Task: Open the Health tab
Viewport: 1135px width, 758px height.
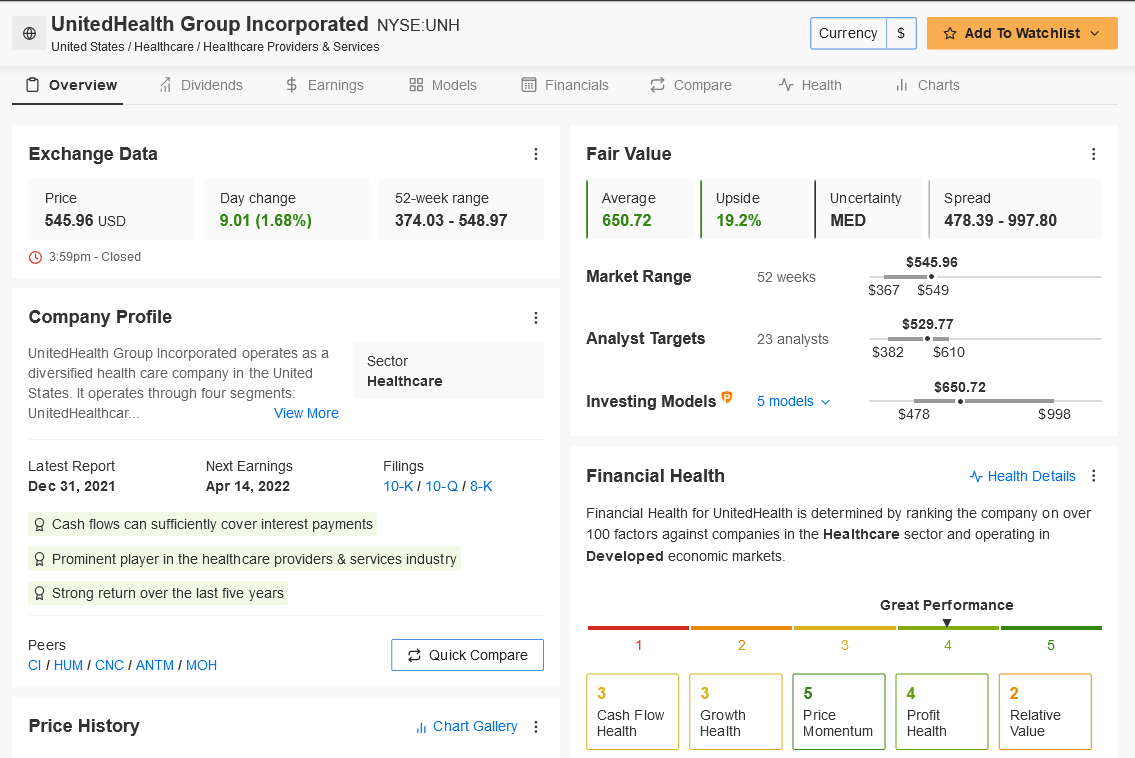Action: click(810, 85)
